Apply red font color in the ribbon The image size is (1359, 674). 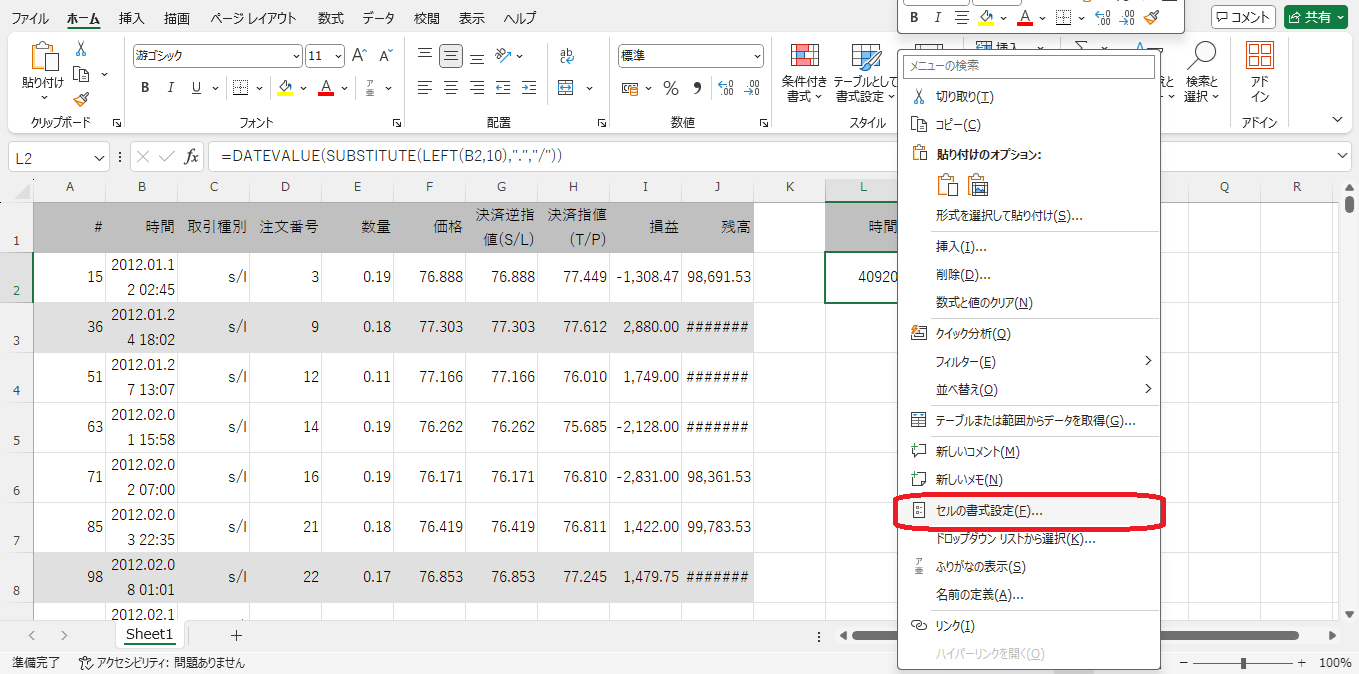[x=325, y=88]
